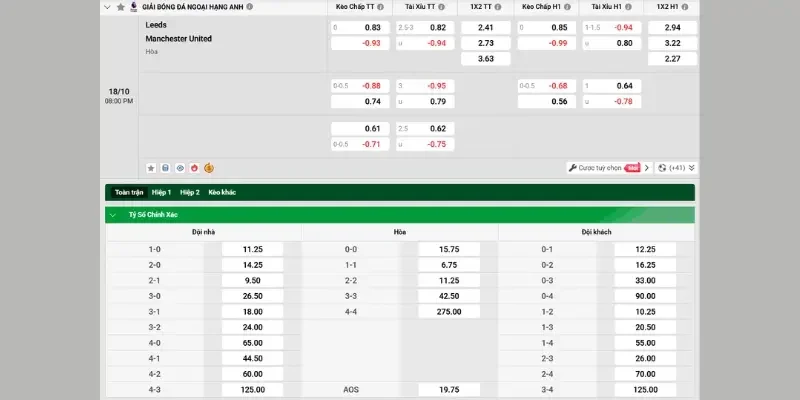The width and height of the screenshot is (800, 400).
Task: Pick correct score 4-3 home at 125.00
Action: tap(253, 390)
